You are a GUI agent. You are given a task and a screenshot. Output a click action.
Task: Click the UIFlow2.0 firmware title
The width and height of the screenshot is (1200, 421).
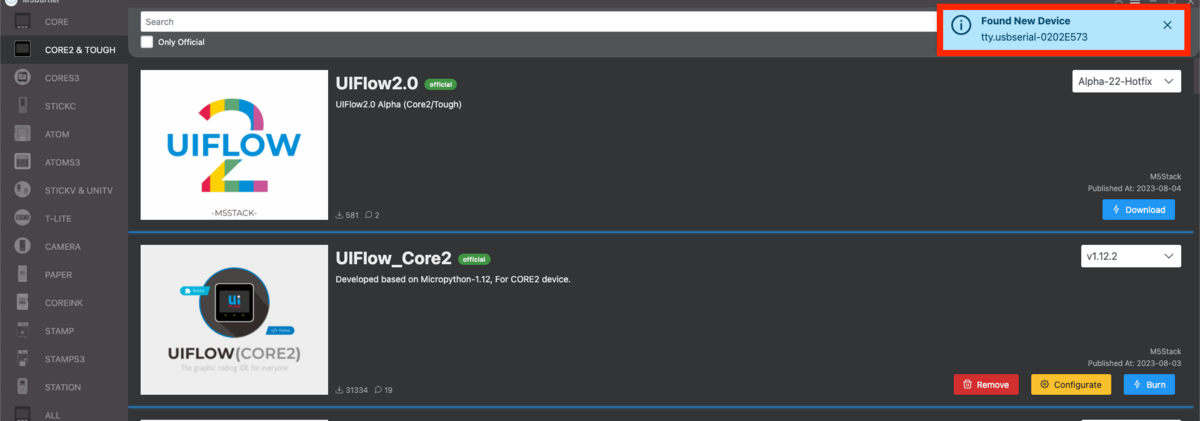376,84
